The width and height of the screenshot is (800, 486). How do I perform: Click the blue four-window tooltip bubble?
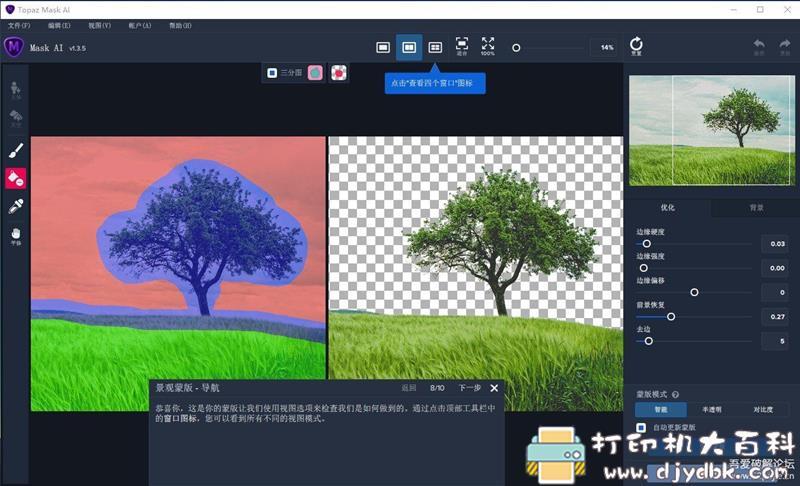pyautogui.click(x=435, y=83)
